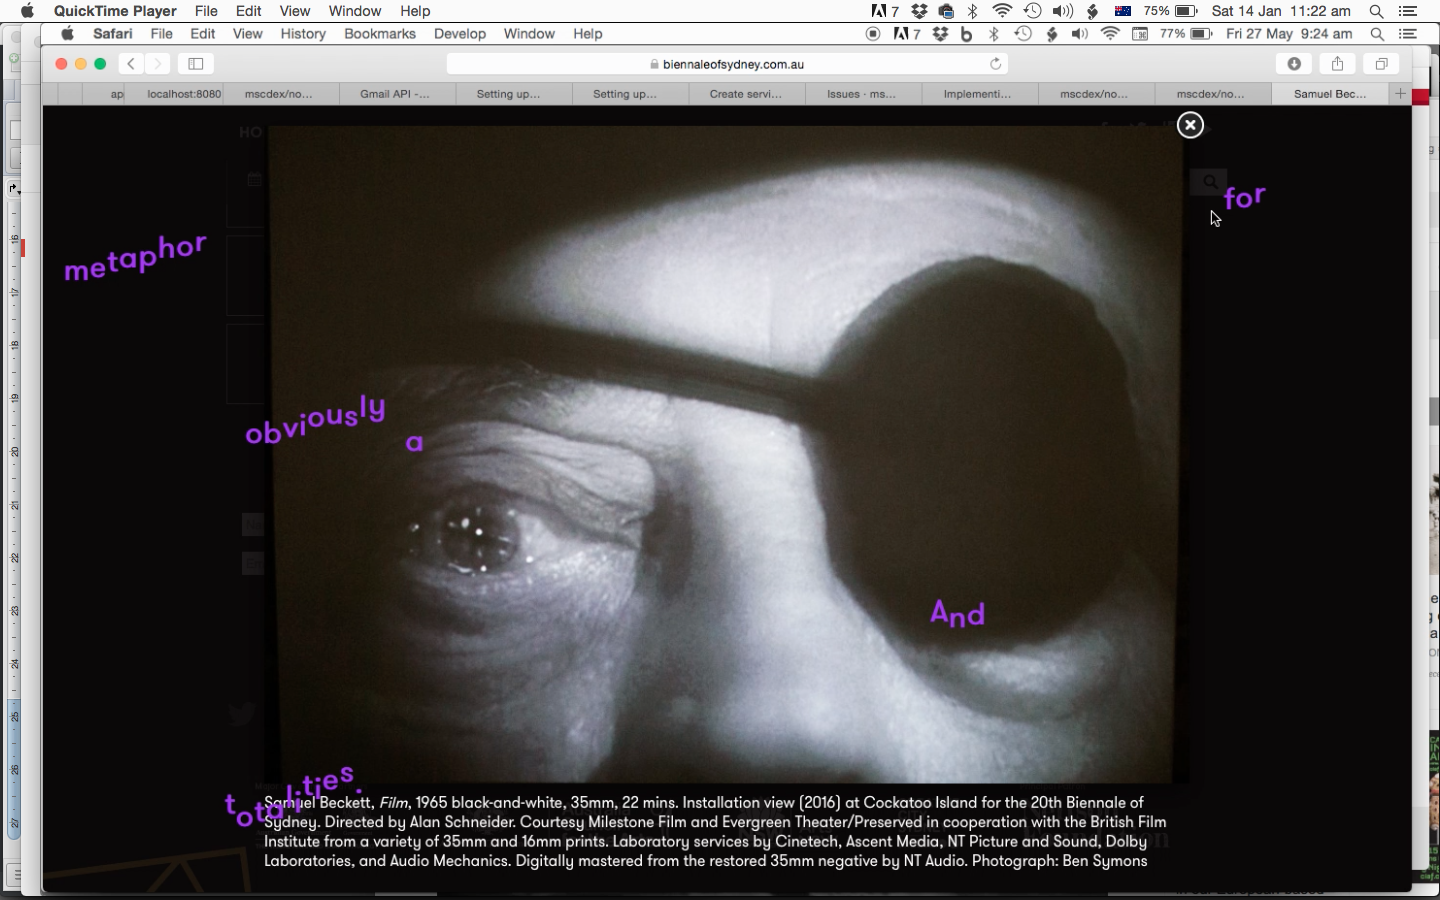Image resolution: width=1440 pixels, height=900 pixels.
Task: Click the 75% battery indicator
Action: (x=1171, y=11)
